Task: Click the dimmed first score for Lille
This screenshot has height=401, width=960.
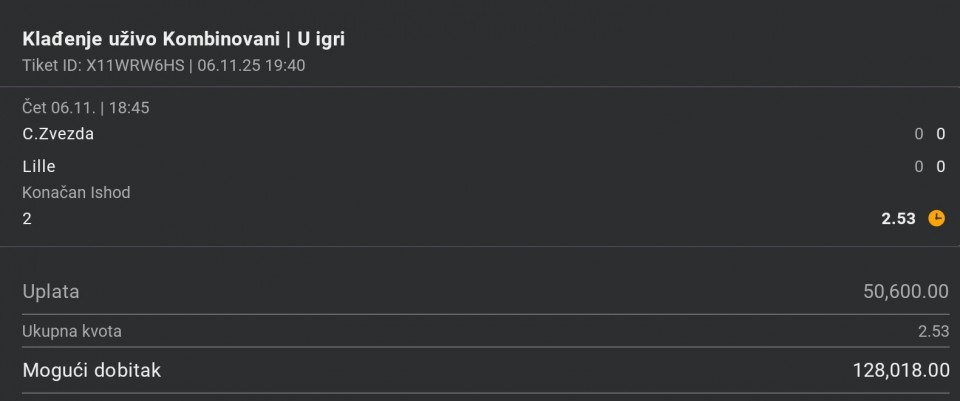Action: click(x=918, y=167)
